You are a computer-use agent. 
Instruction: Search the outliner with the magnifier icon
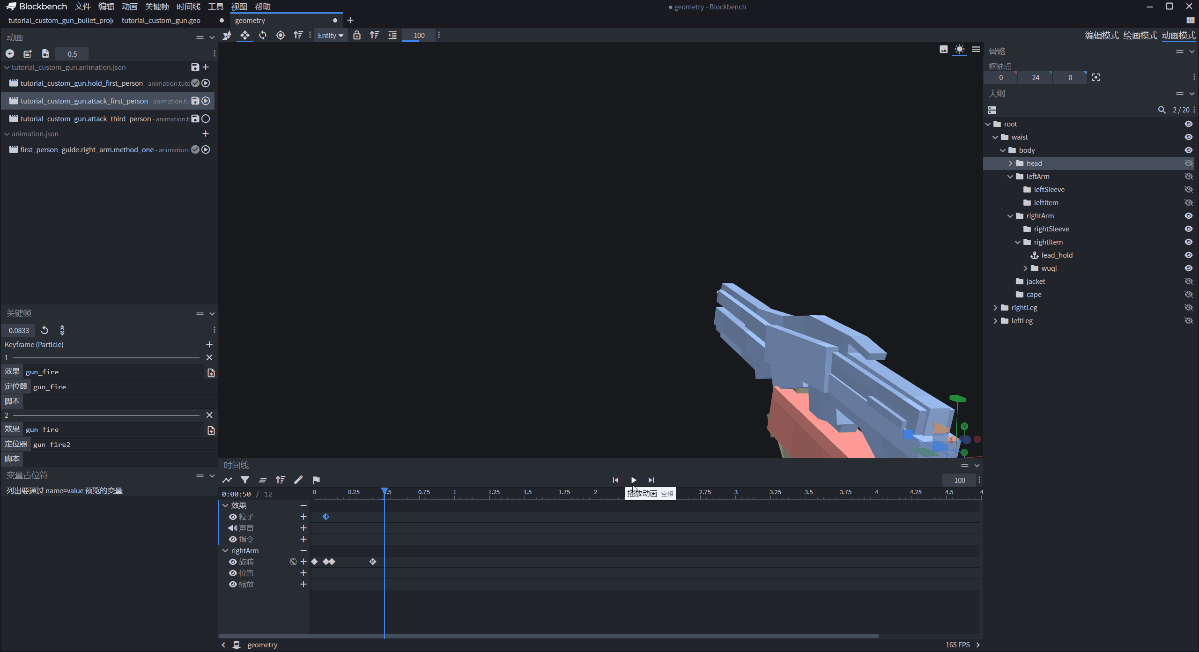tap(1161, 110)
